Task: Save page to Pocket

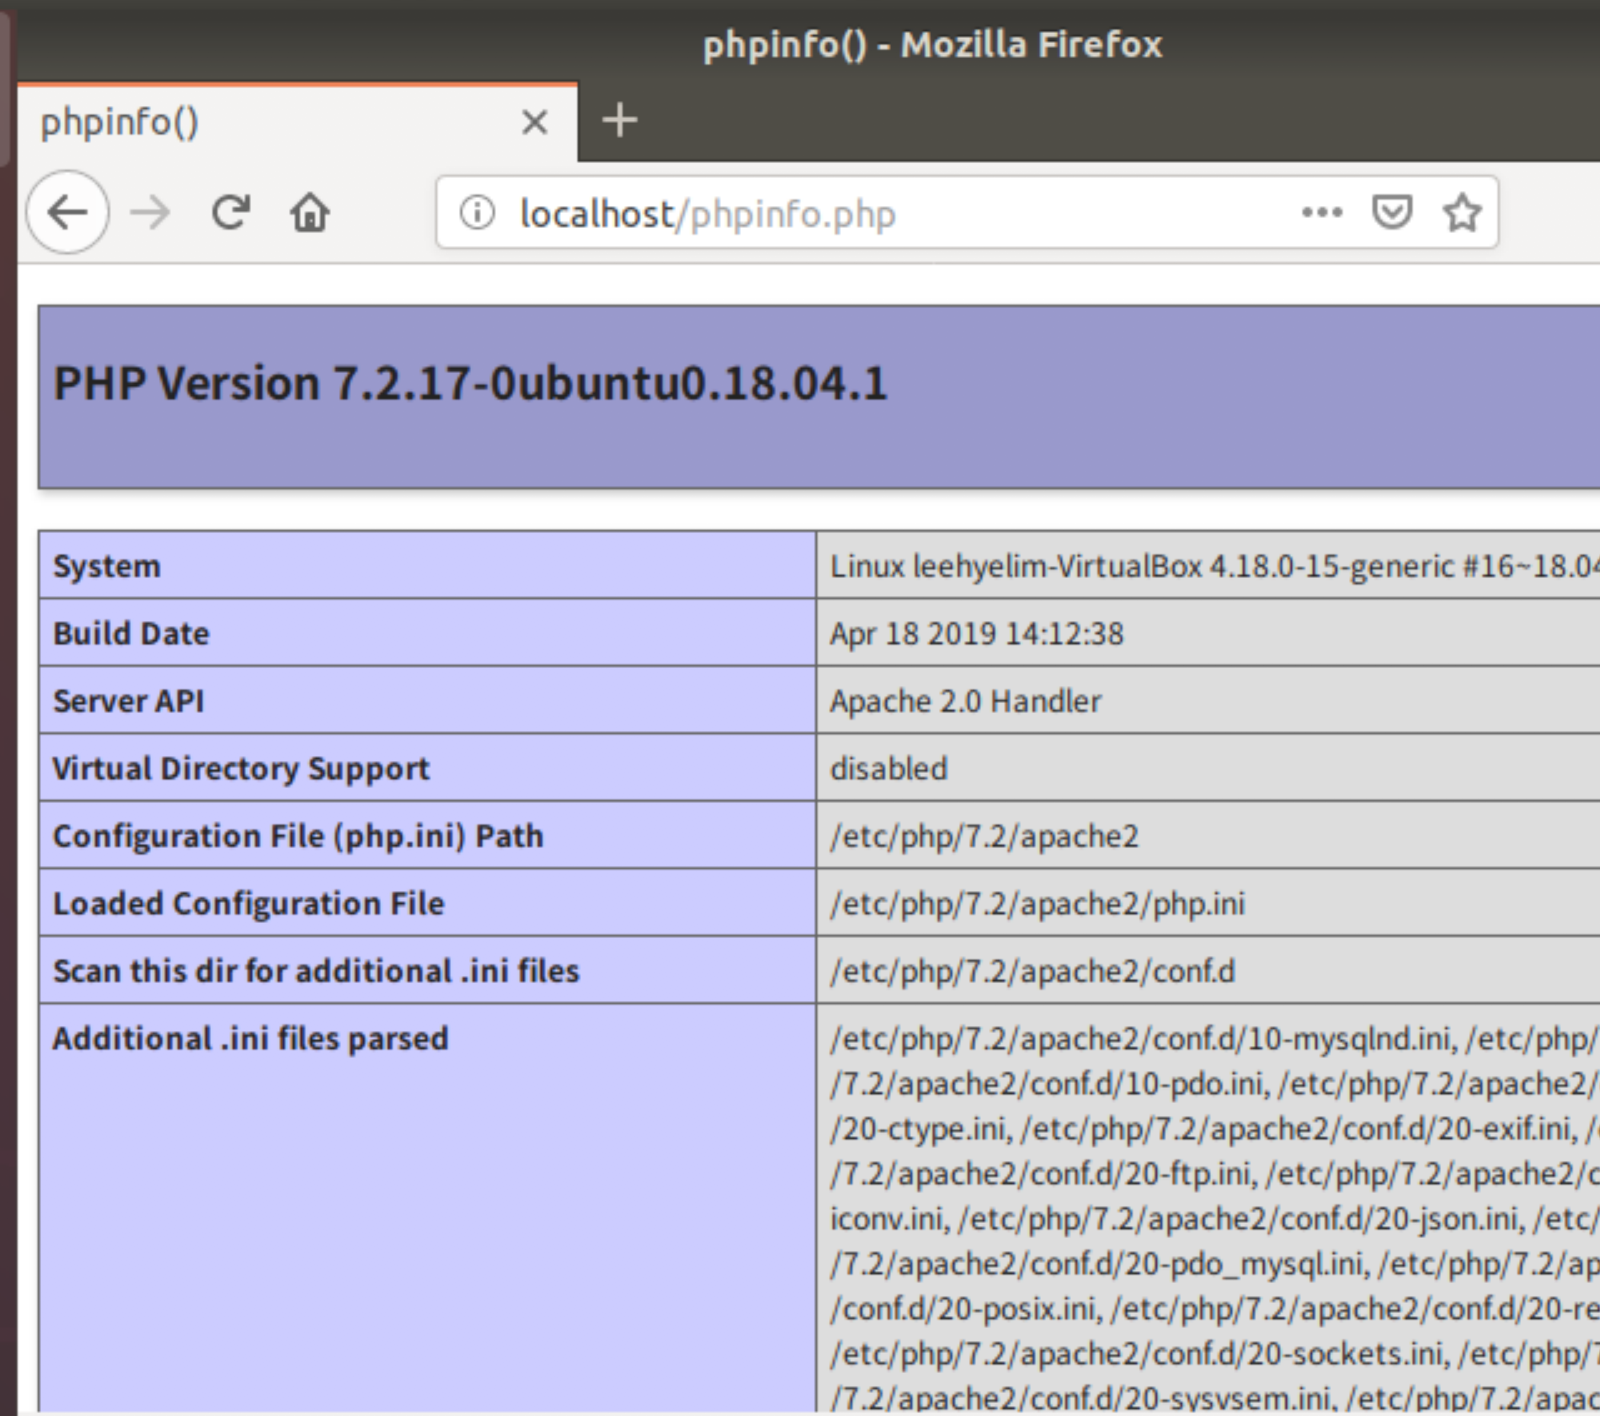Action: (x=1392, y=212)
